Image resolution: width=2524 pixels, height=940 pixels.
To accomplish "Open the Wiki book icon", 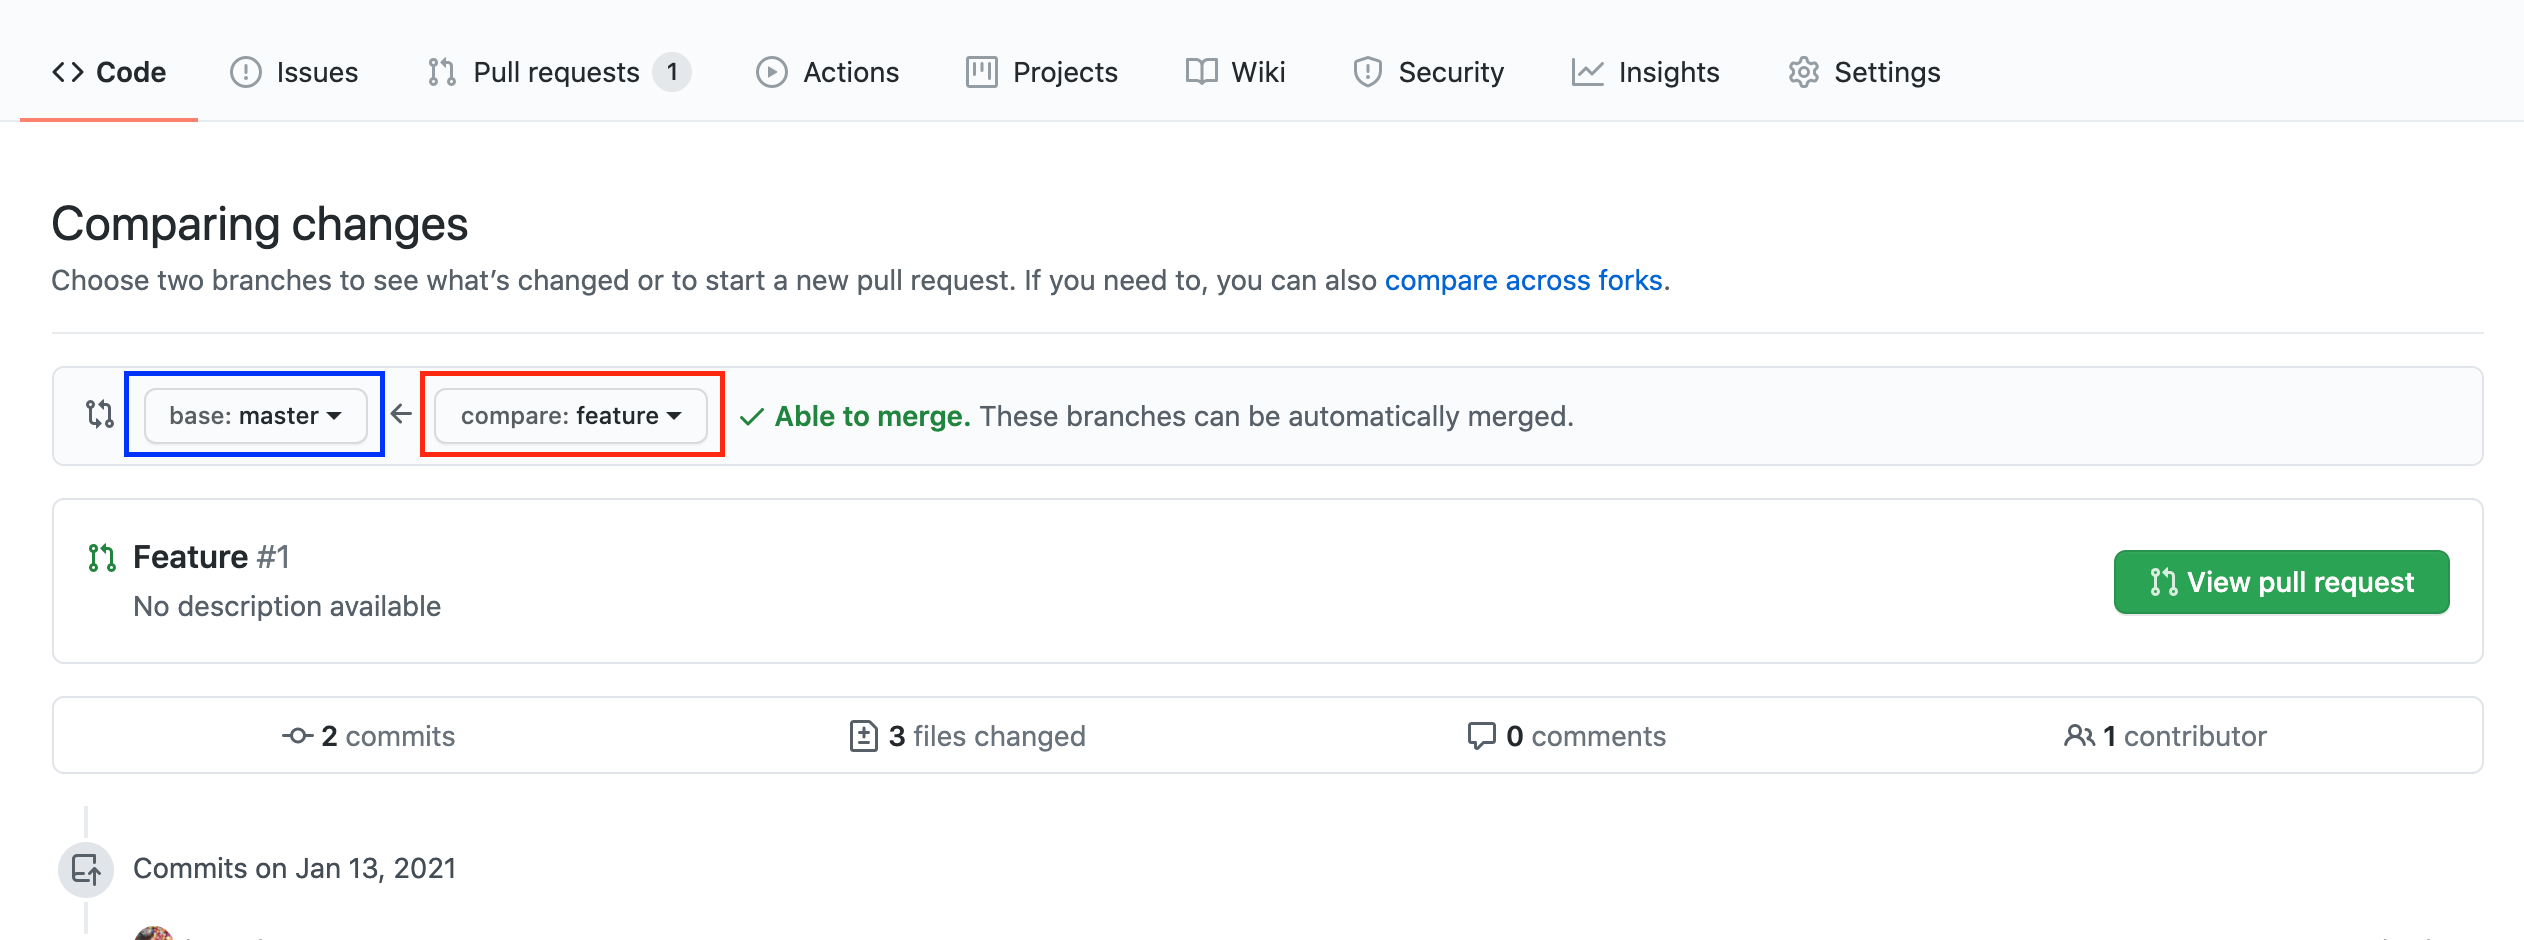I will tap(1205, 71).
